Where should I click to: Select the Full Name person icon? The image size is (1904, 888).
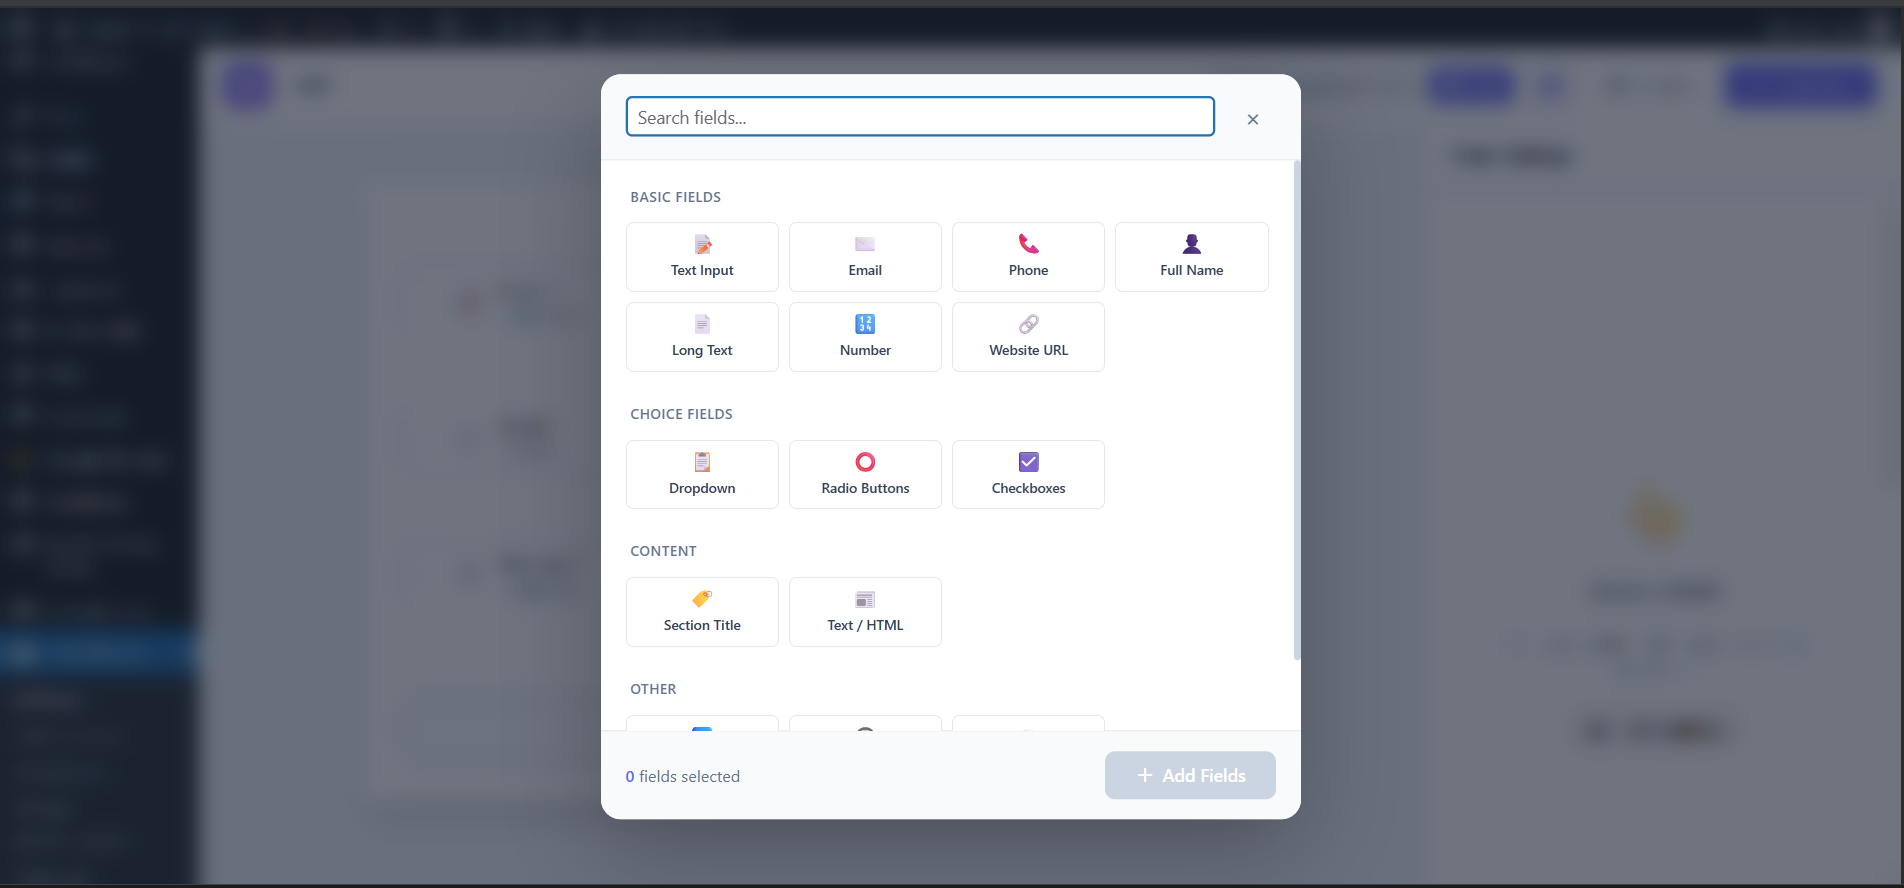click(1191, 244)
